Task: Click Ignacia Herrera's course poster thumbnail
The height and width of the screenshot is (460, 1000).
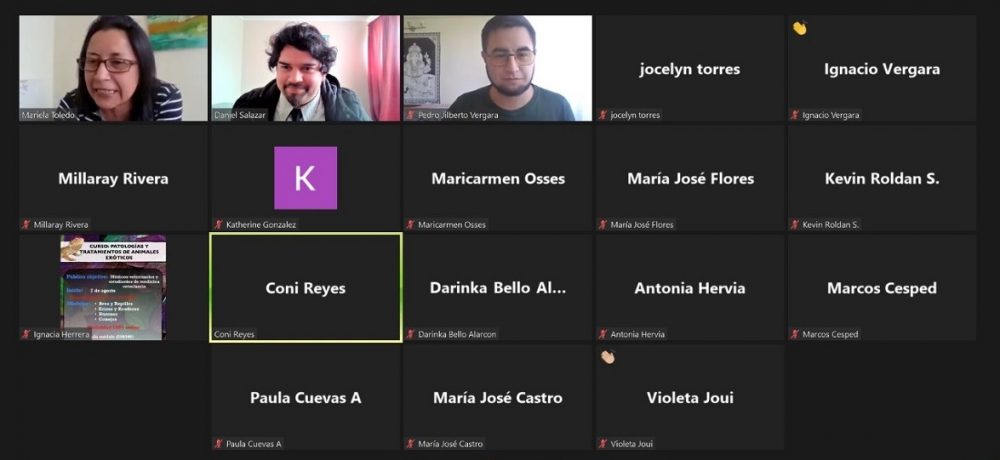Action: [x=114, y=287]
